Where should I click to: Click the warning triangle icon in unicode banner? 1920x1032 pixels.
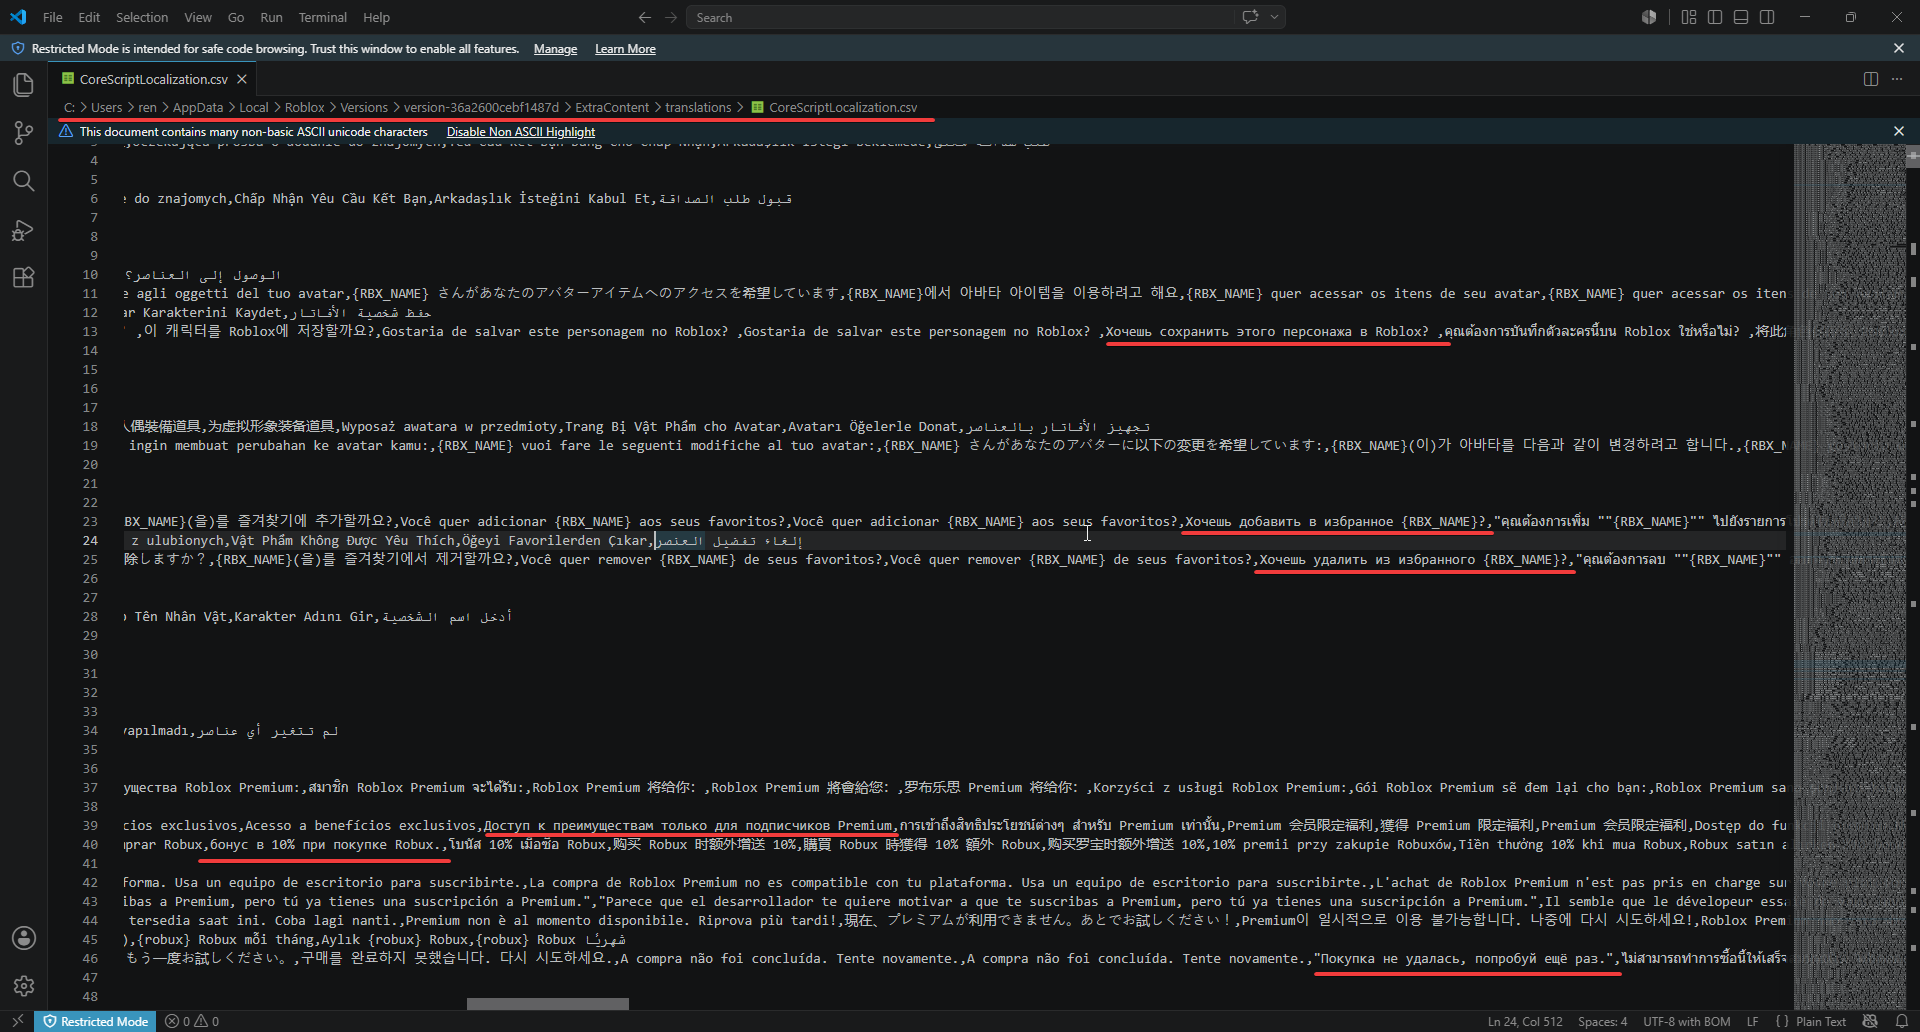(x=66, y=131)
